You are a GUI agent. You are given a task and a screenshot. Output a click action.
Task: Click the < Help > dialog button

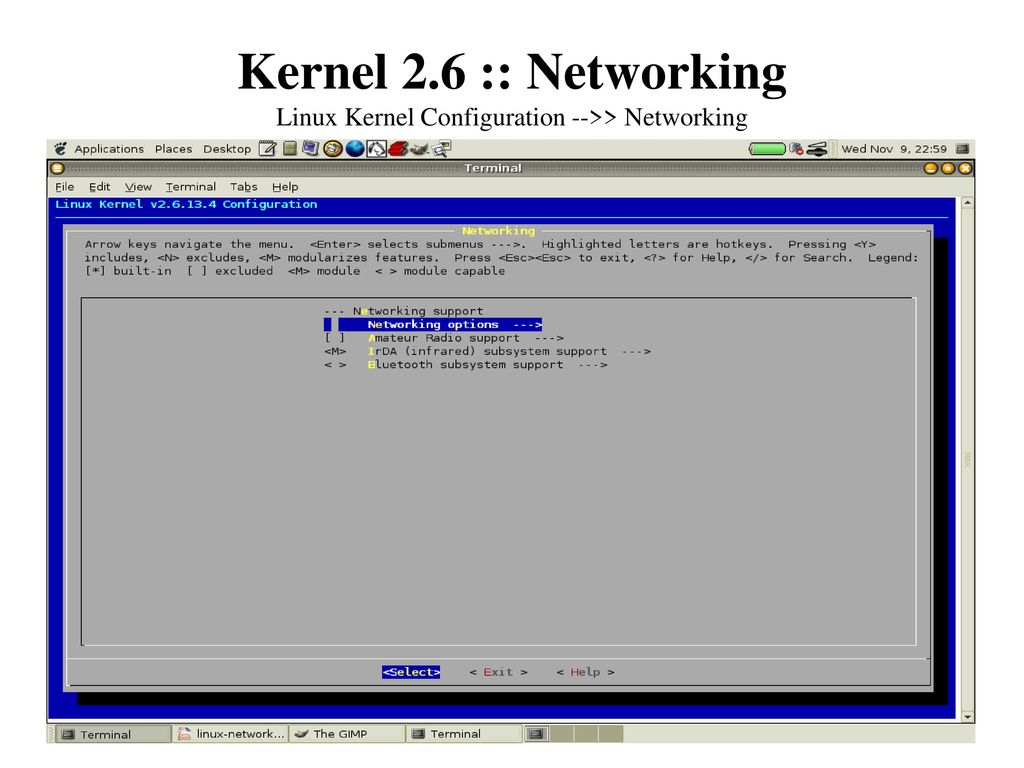click(x=585, y=672)
